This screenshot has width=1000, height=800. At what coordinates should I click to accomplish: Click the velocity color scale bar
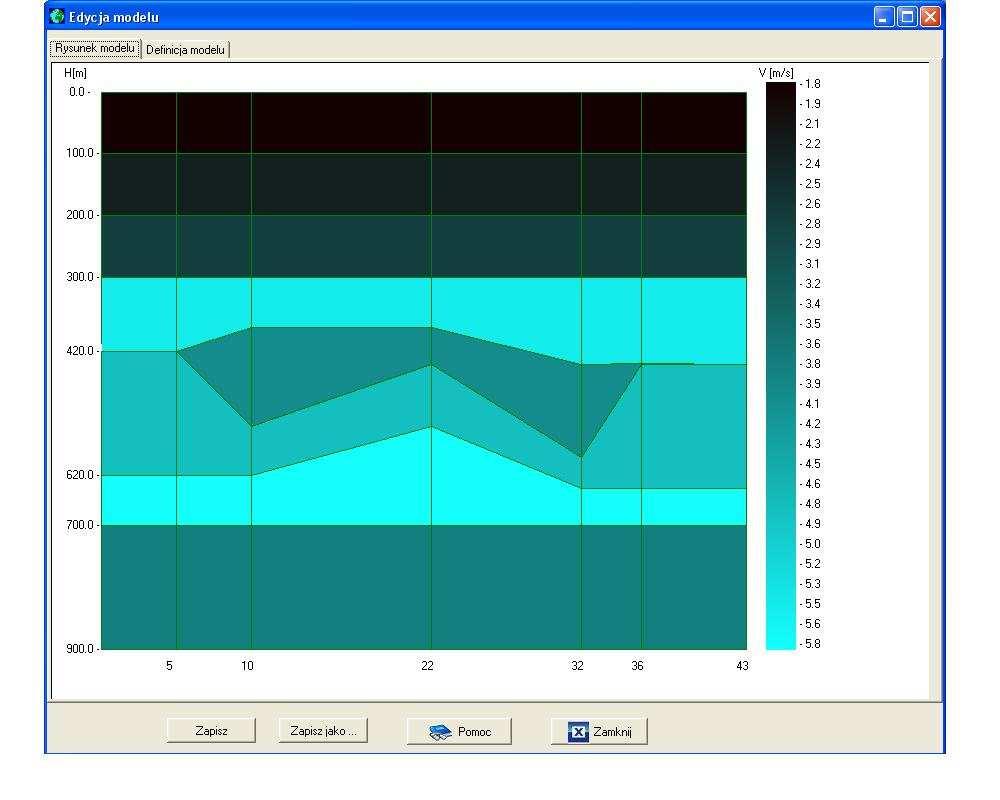tap(781, 366)
